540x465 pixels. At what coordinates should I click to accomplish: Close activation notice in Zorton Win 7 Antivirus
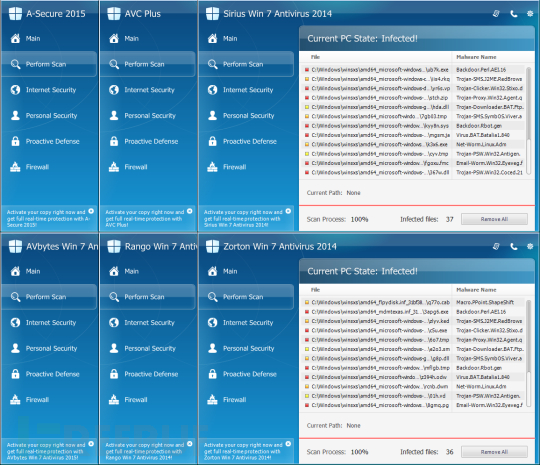288,444
